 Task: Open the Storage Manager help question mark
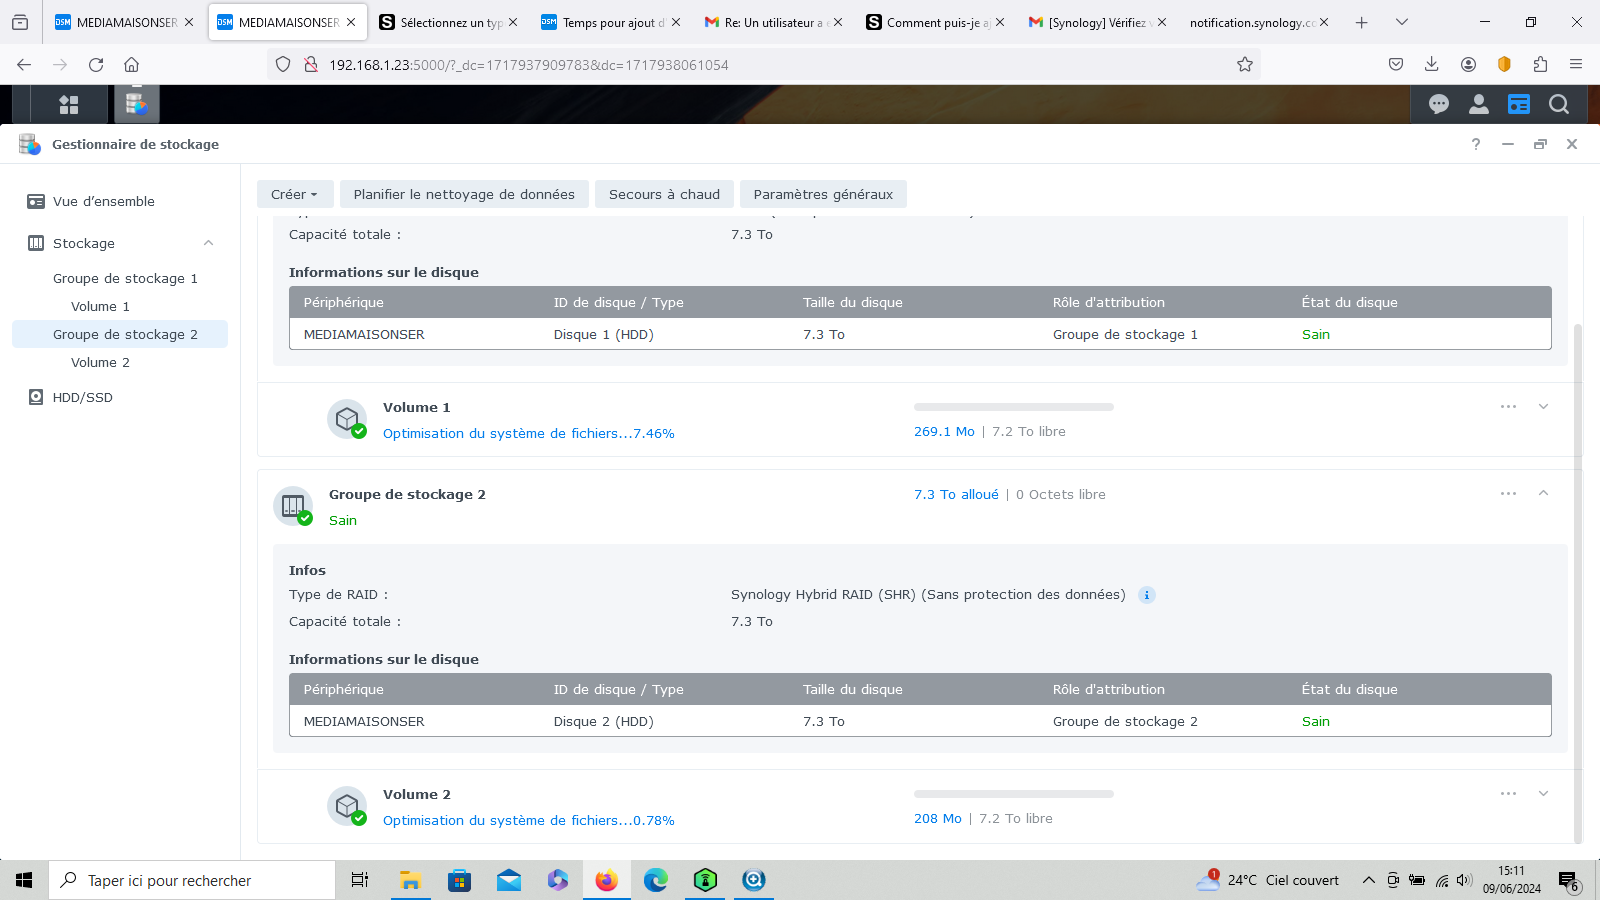(x=1476, y=144)
